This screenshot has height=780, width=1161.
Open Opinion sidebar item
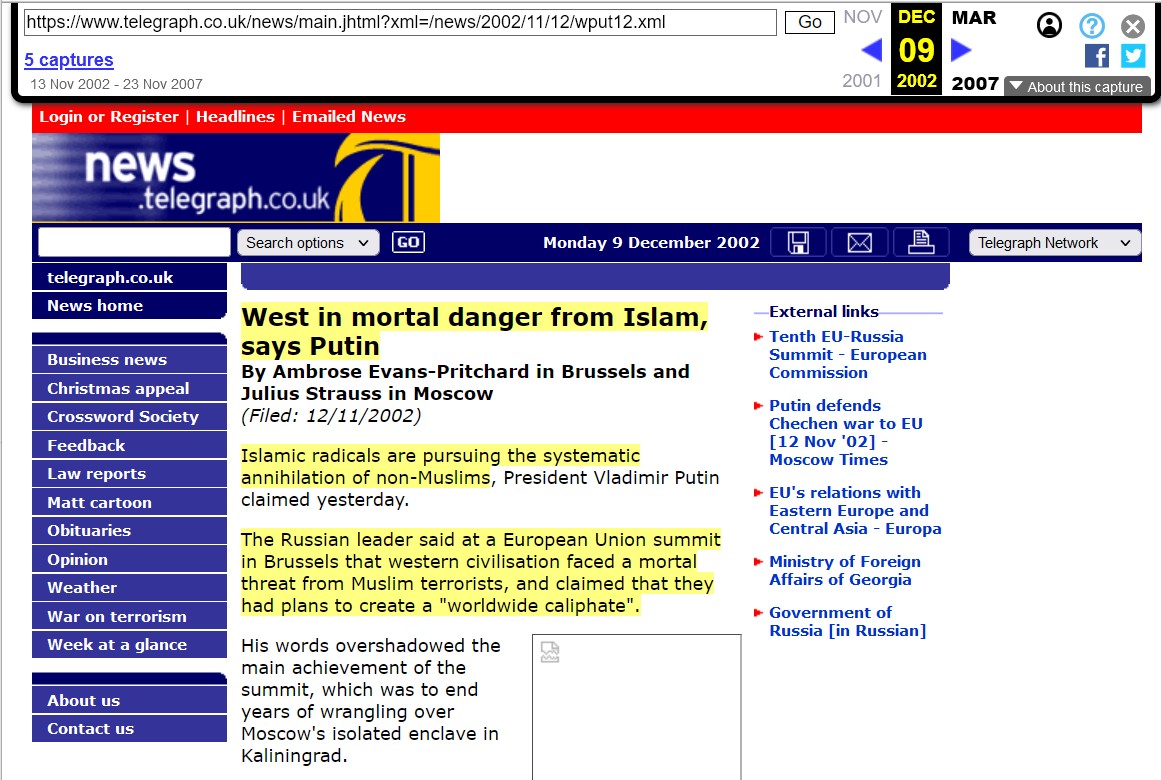tap(129, 559)
